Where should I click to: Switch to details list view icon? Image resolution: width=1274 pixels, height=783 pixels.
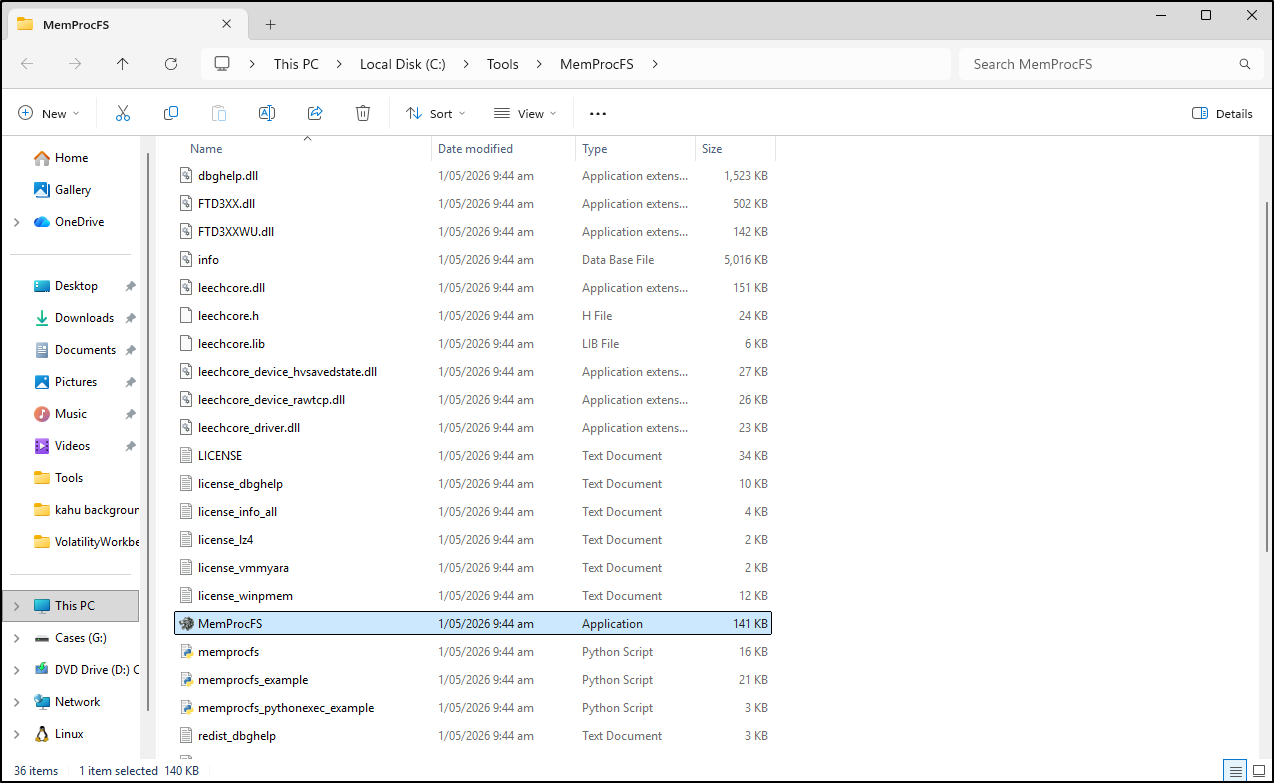1236,771
